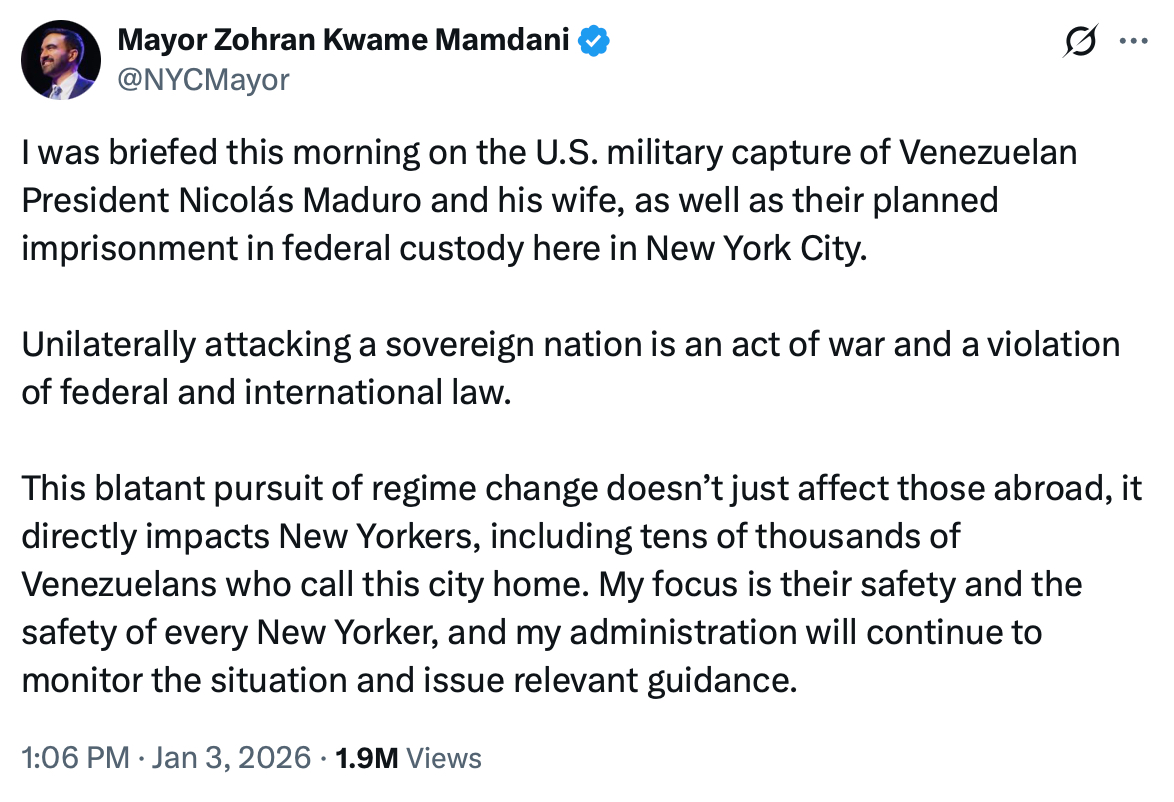Open the @NYCMayor handle link
The width and height of the screenshot is (1174, 802).
click(203, 78)
